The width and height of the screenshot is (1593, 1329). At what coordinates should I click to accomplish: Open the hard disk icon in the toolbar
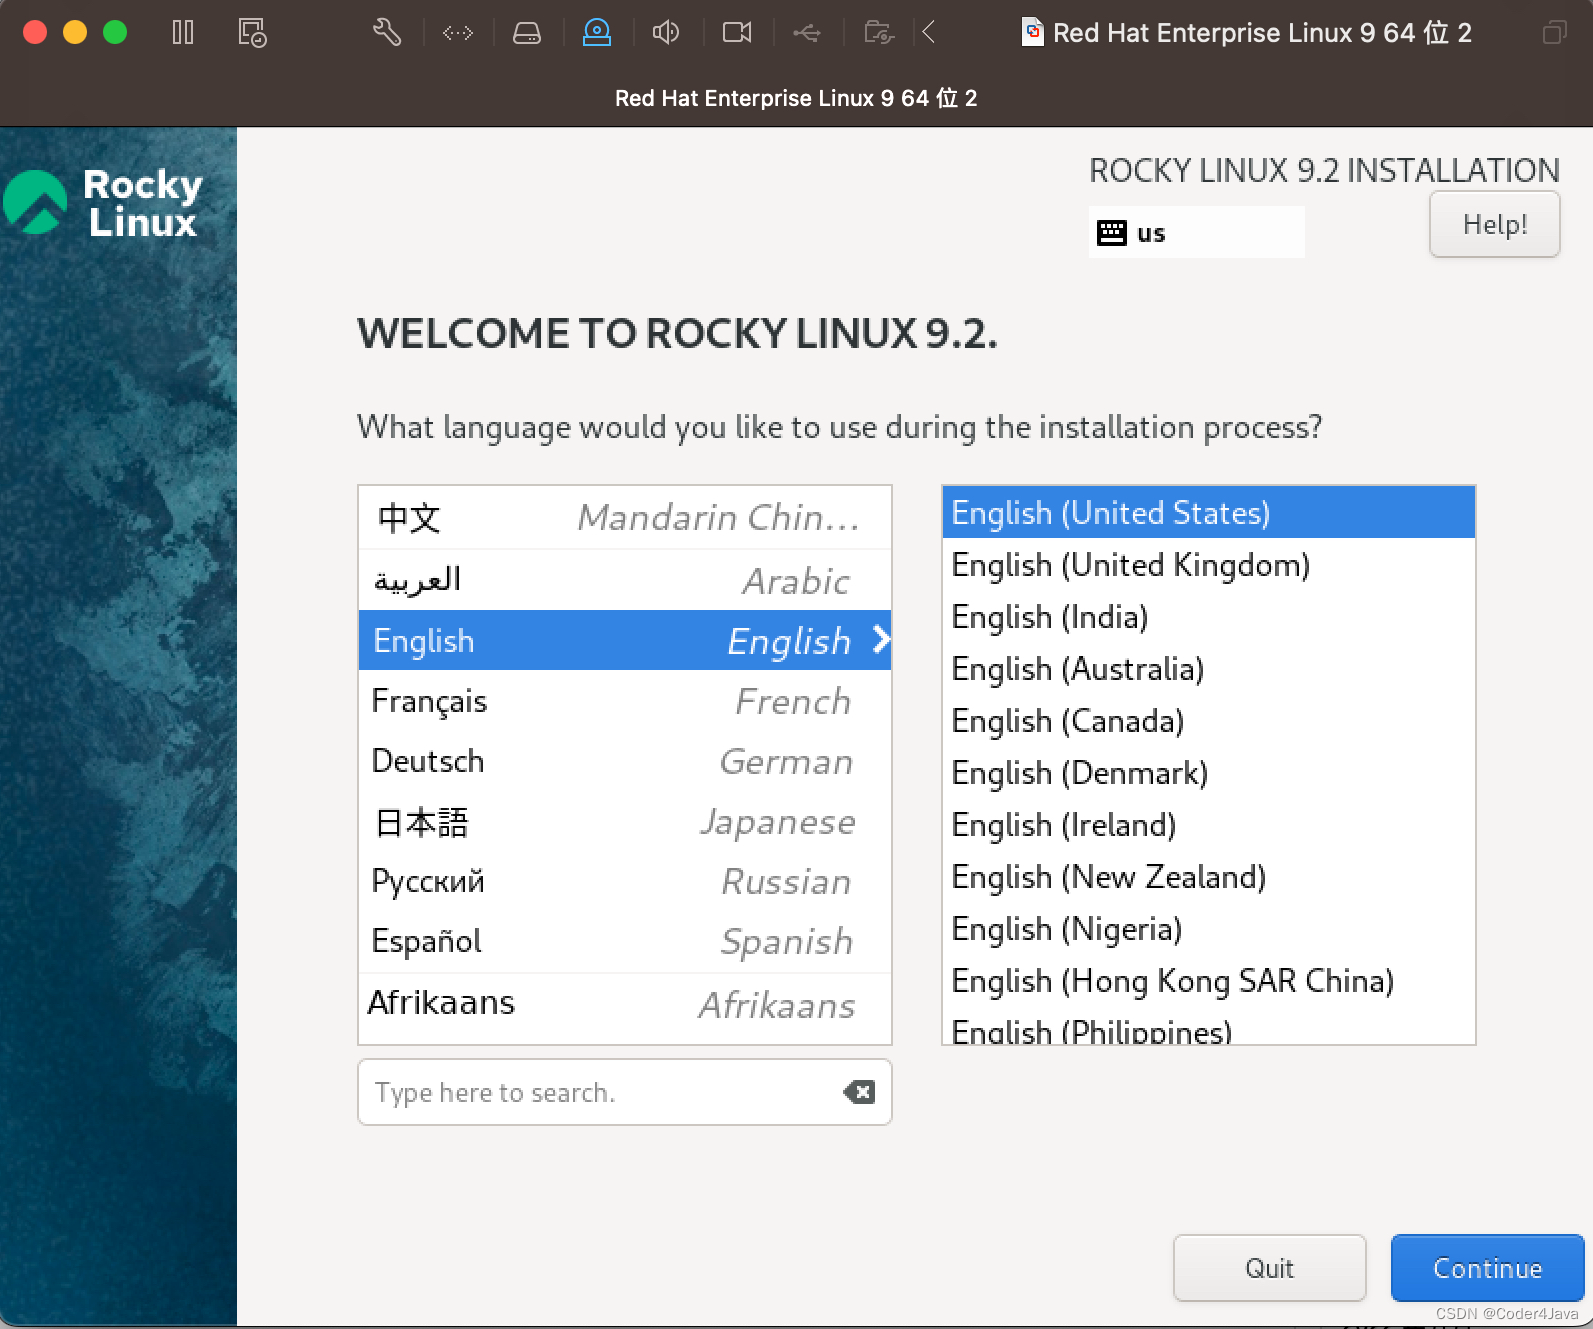tap(527, 33)
